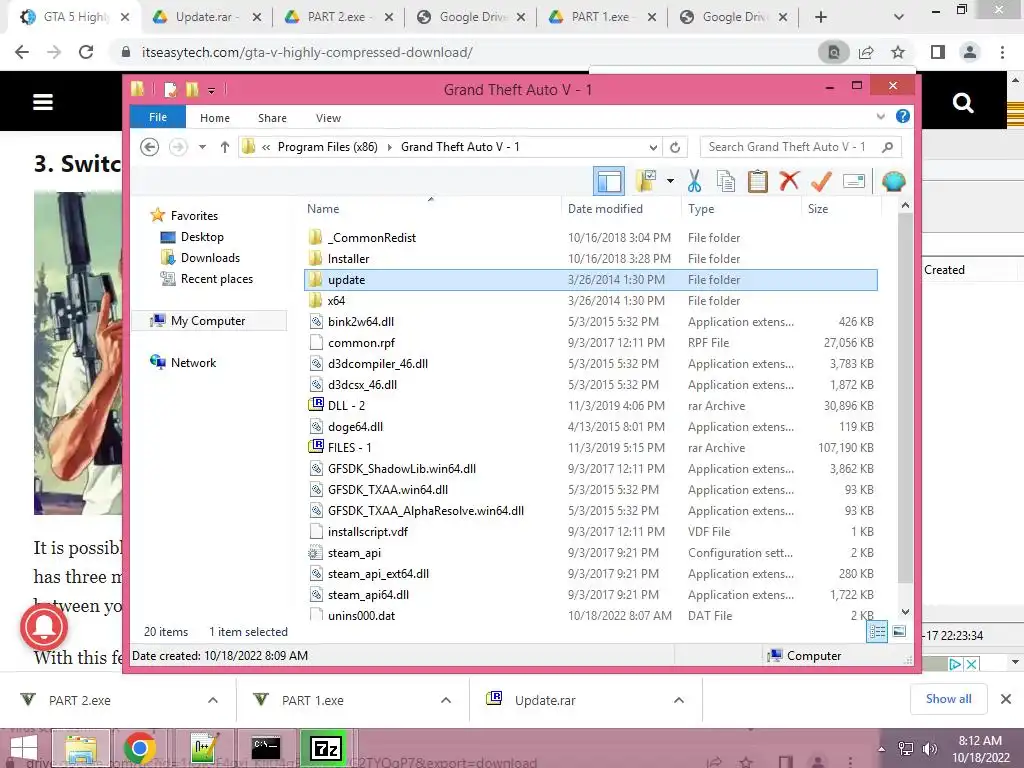1024x768 pixels.
Task: Click the red X Delete icon in toolbar
Action: click(x=789, y=180)
